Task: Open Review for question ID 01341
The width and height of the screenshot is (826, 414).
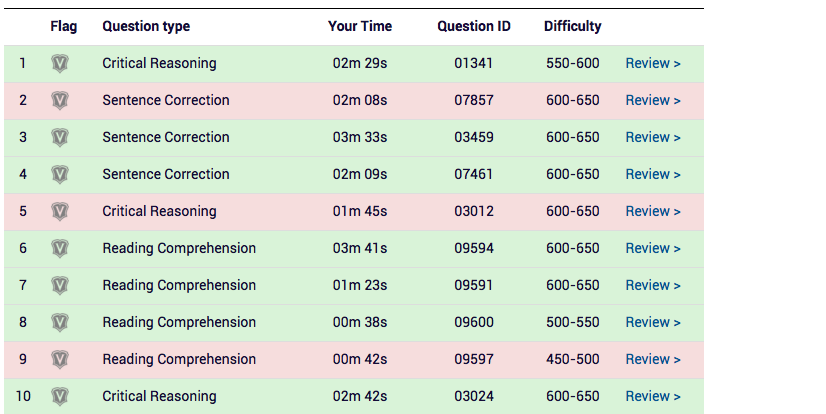Action: (653, 64)
